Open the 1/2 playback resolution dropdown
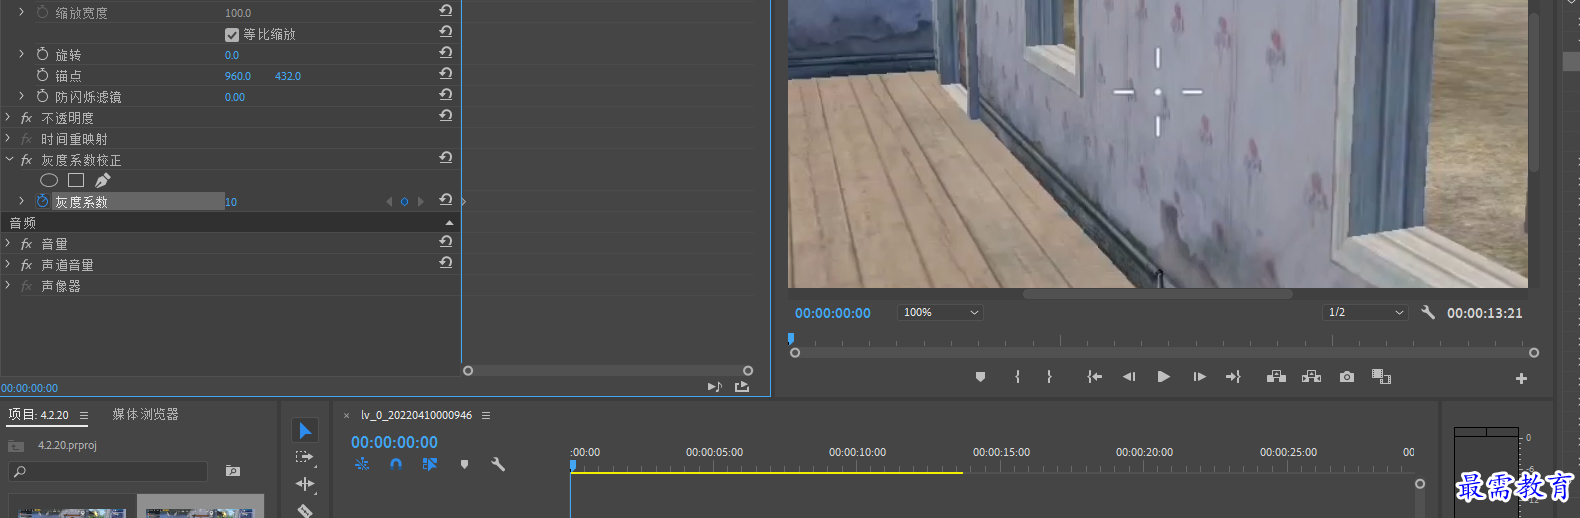Viewport: 1580px width, 518px height. (x=1365, y=312)
